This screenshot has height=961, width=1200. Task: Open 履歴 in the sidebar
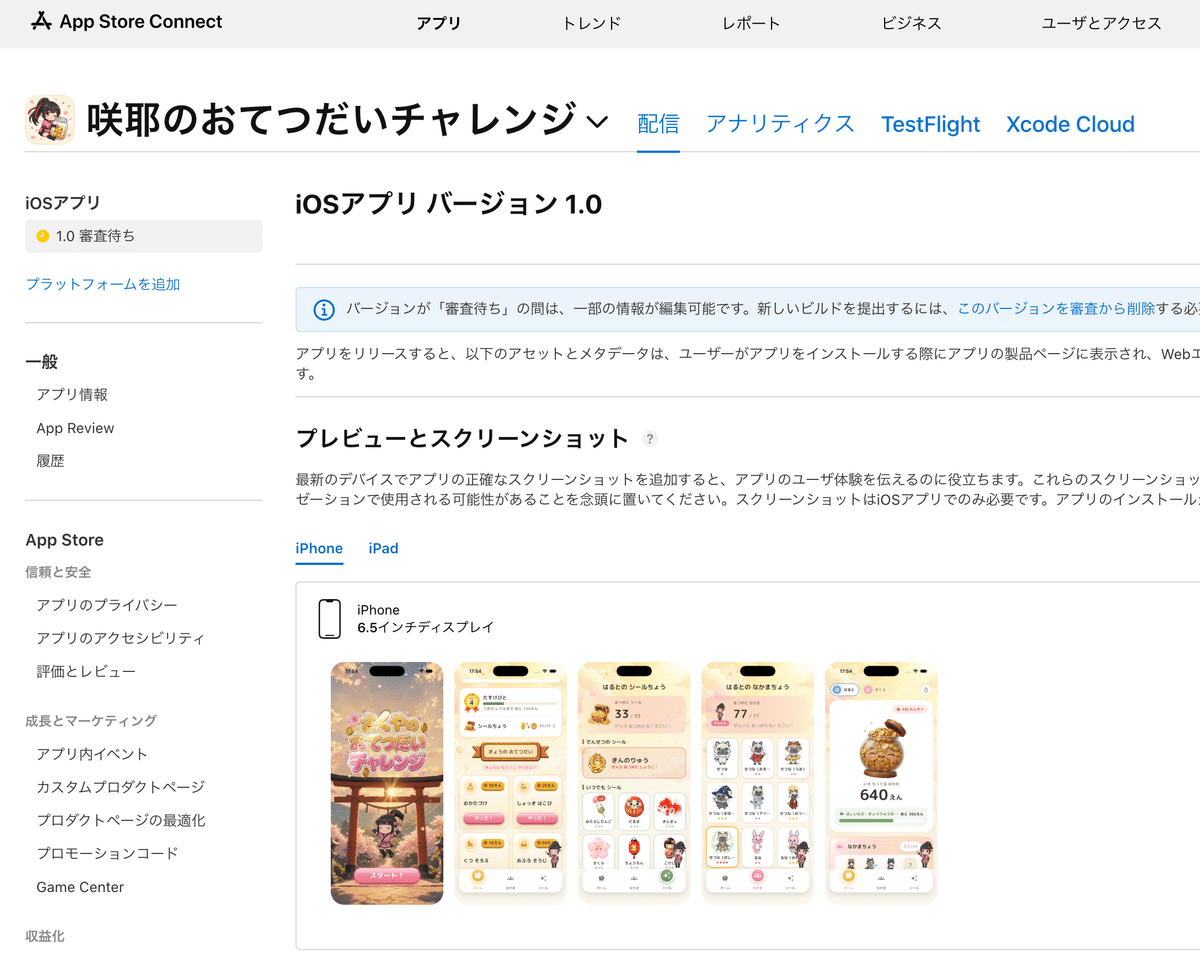click(x=50, y=461)
